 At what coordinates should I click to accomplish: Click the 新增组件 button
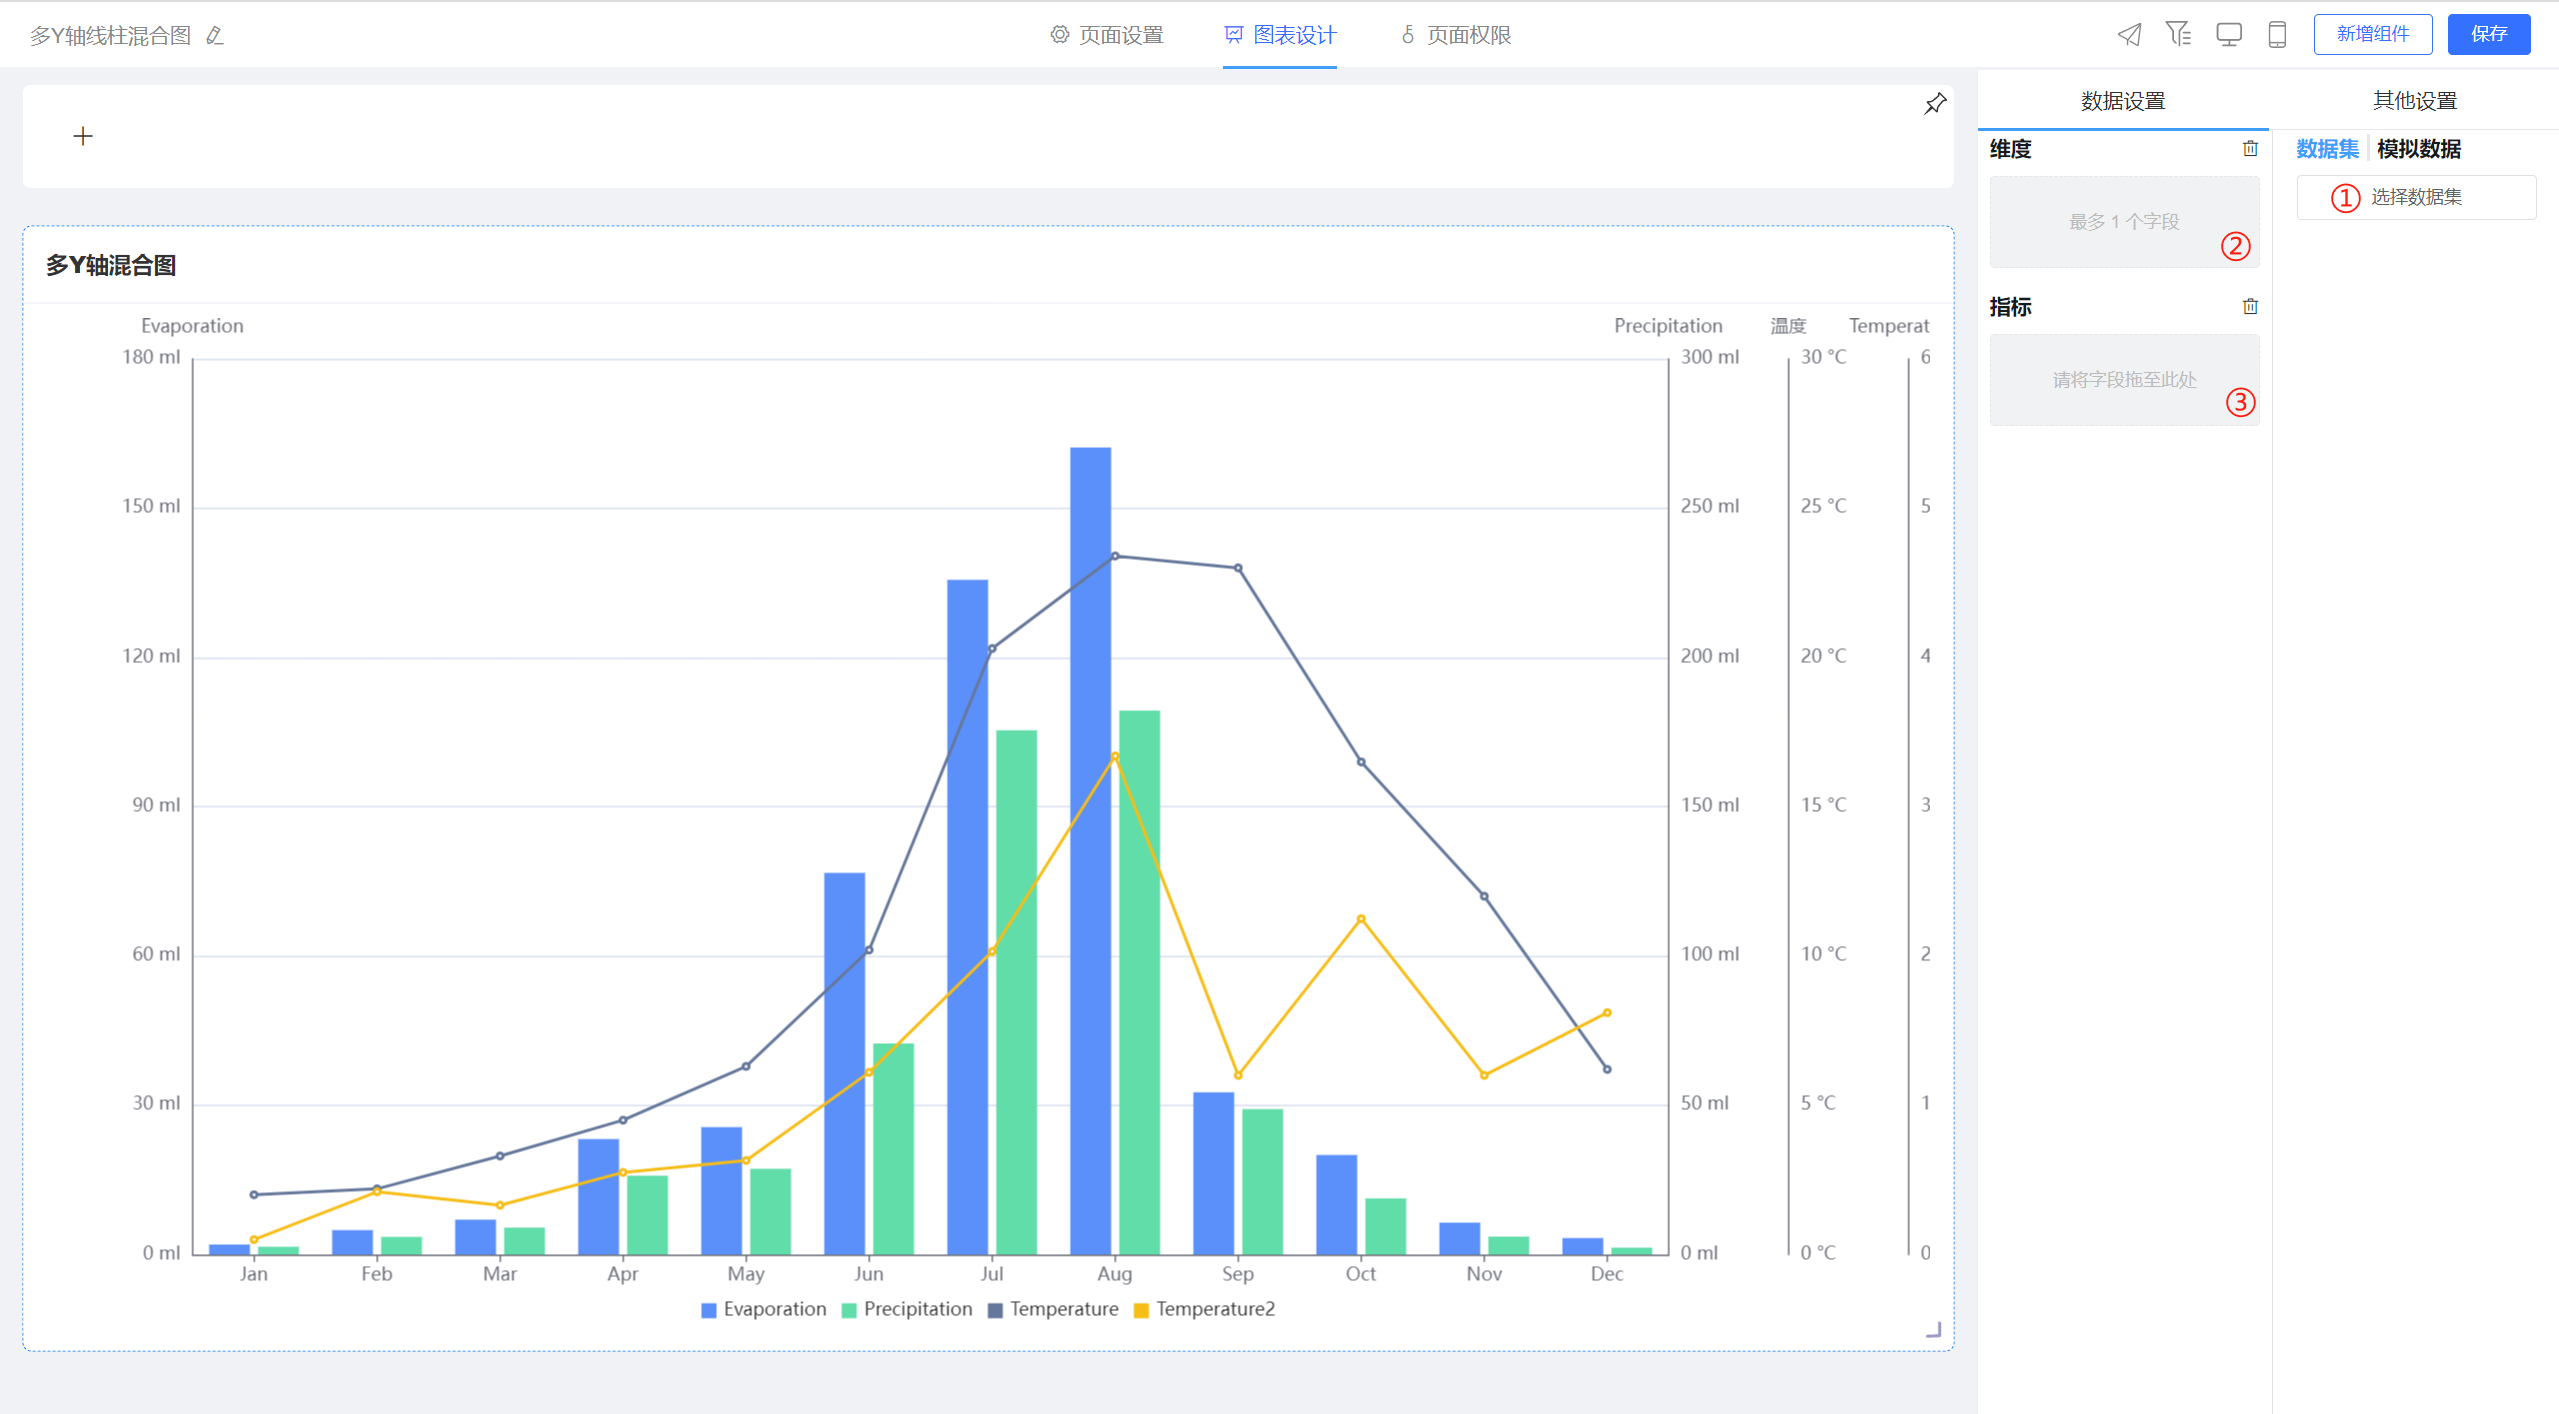point(2372,35)
